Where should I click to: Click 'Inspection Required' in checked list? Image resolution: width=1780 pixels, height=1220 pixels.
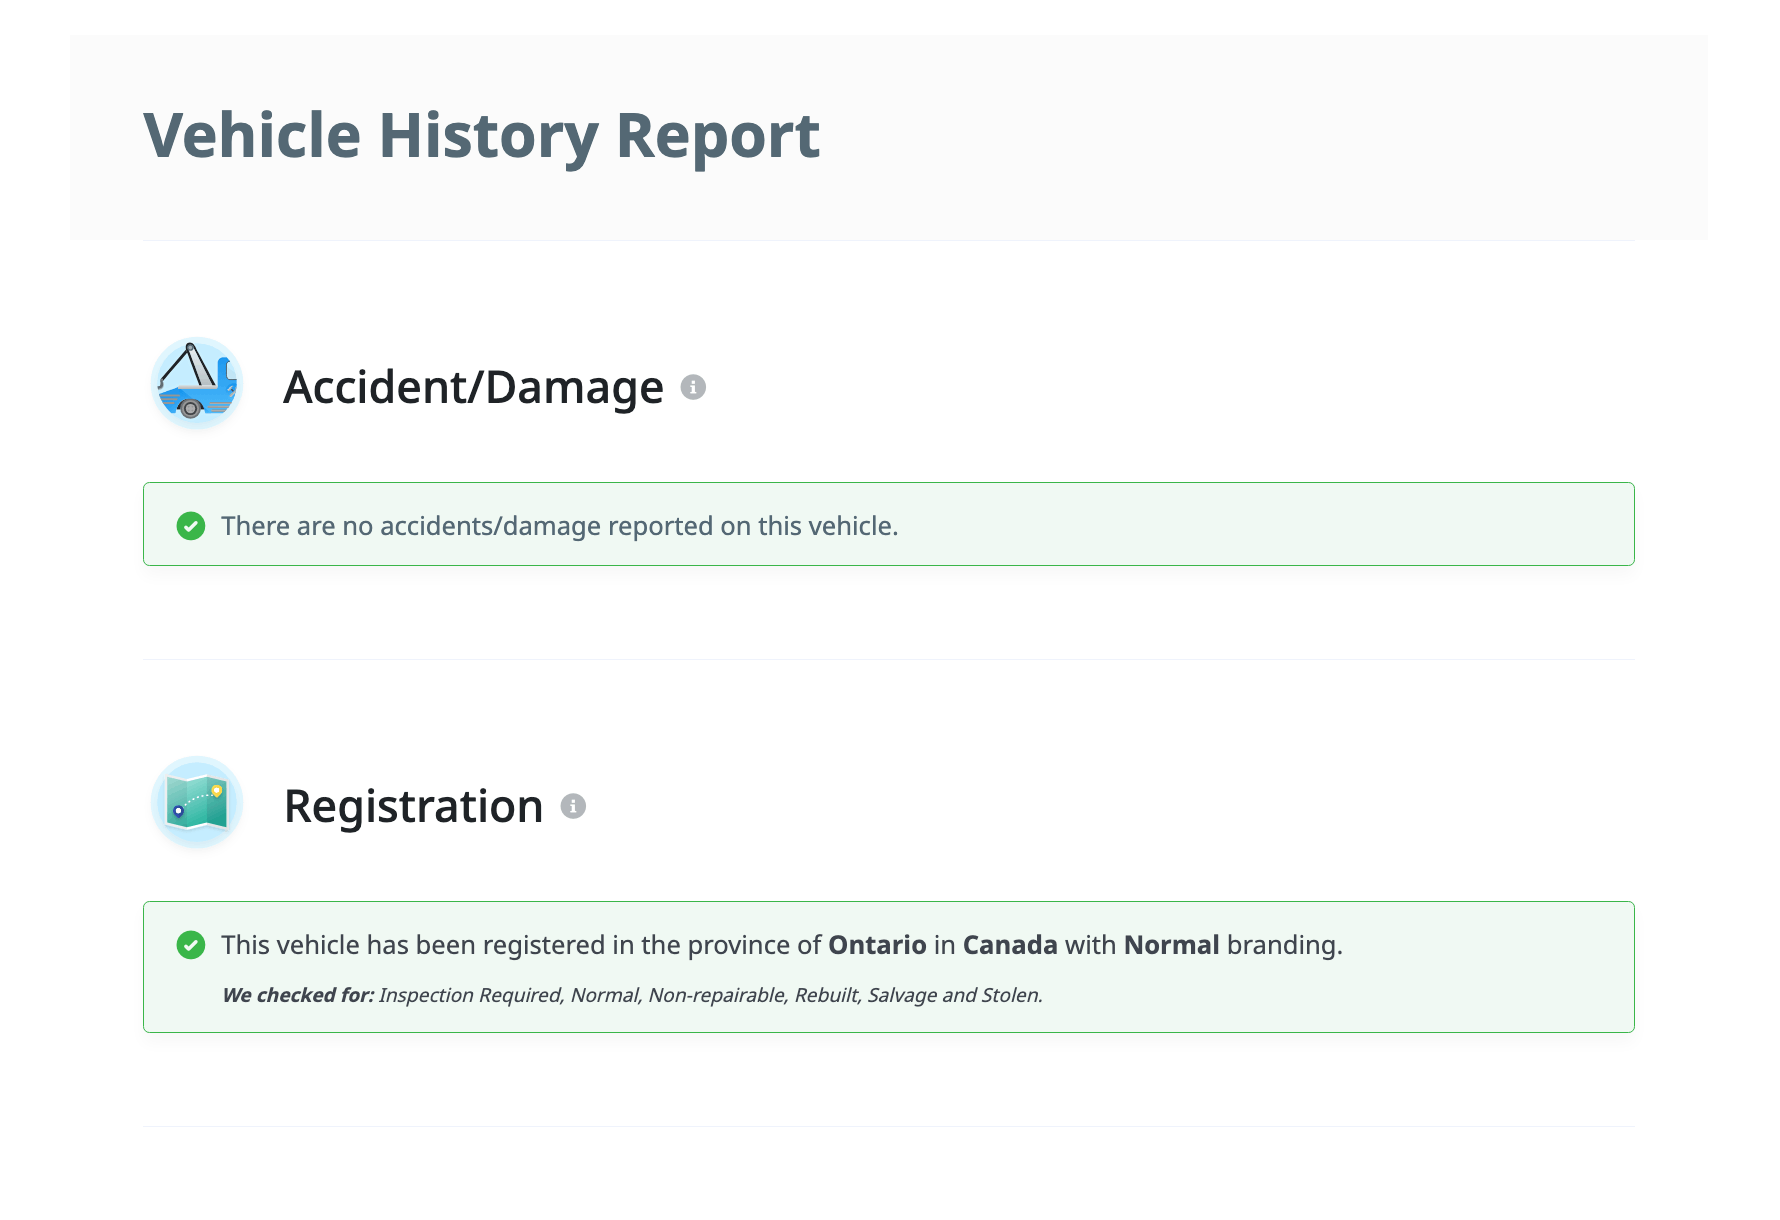pyautogui.click(x=470, y=995)
